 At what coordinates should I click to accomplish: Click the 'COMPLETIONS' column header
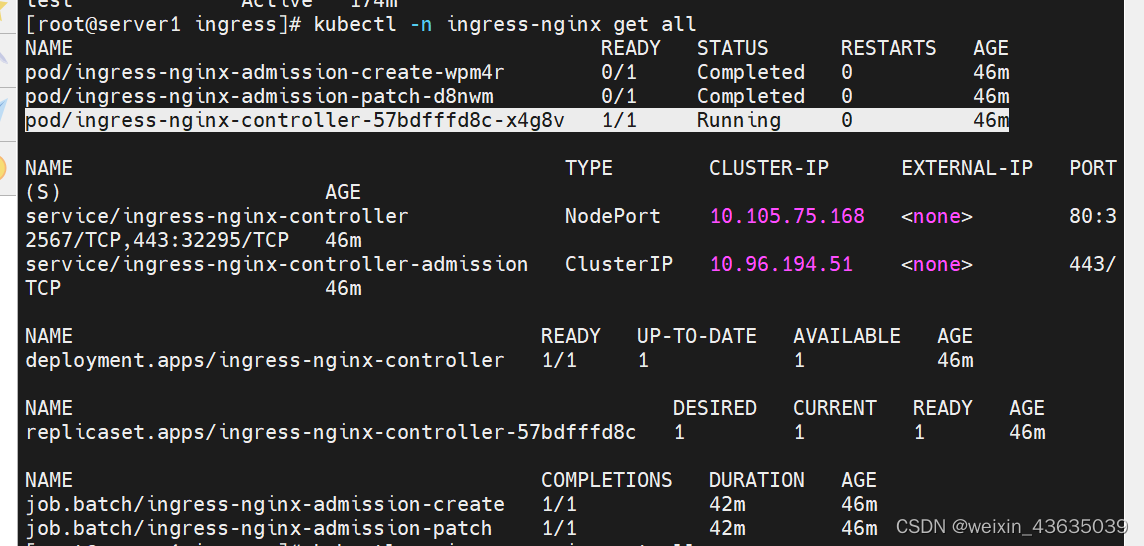pos(606,480)
